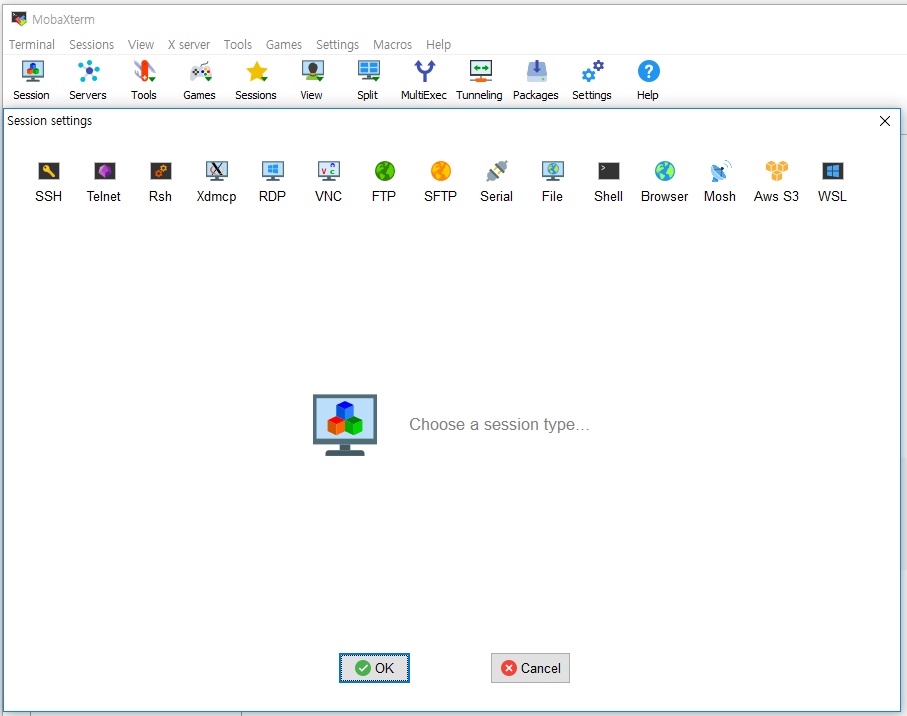Confirm with the OK button
This screenshot has width=907, height=716.
tap(374, 668)
